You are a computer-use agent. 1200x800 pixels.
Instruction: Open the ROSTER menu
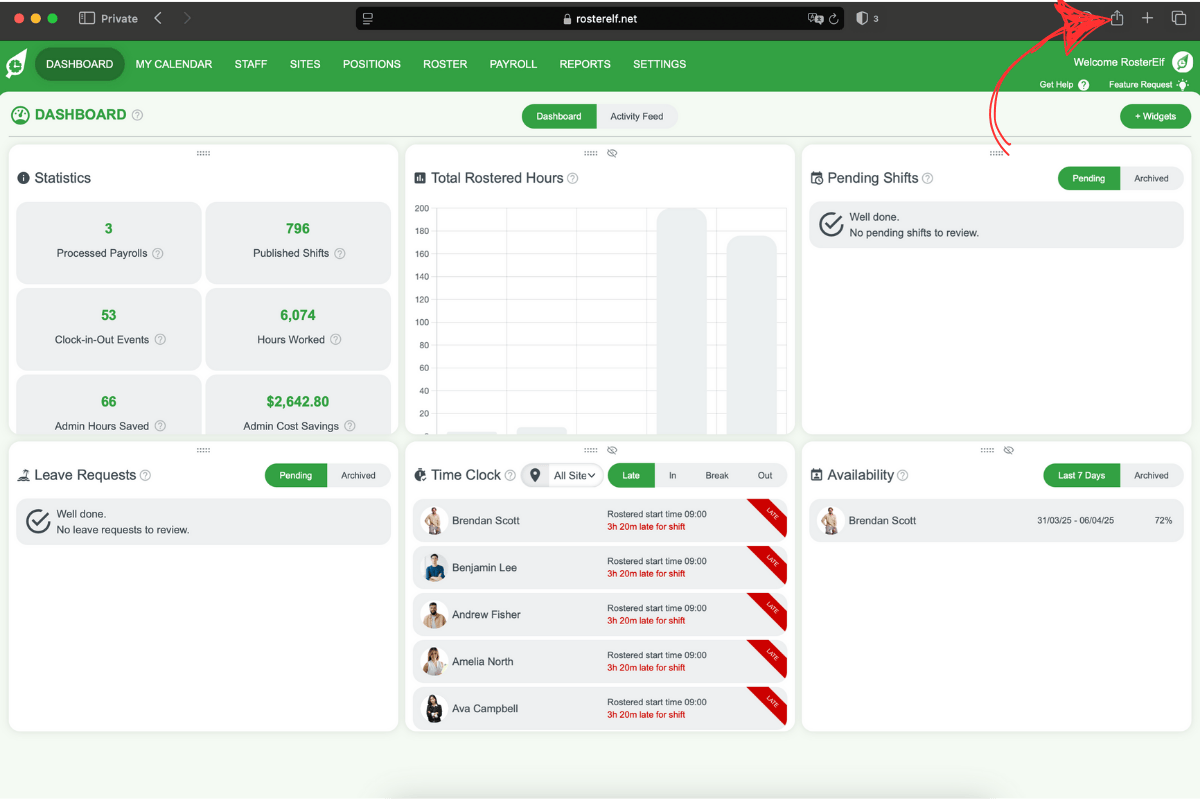pos(445,64)
